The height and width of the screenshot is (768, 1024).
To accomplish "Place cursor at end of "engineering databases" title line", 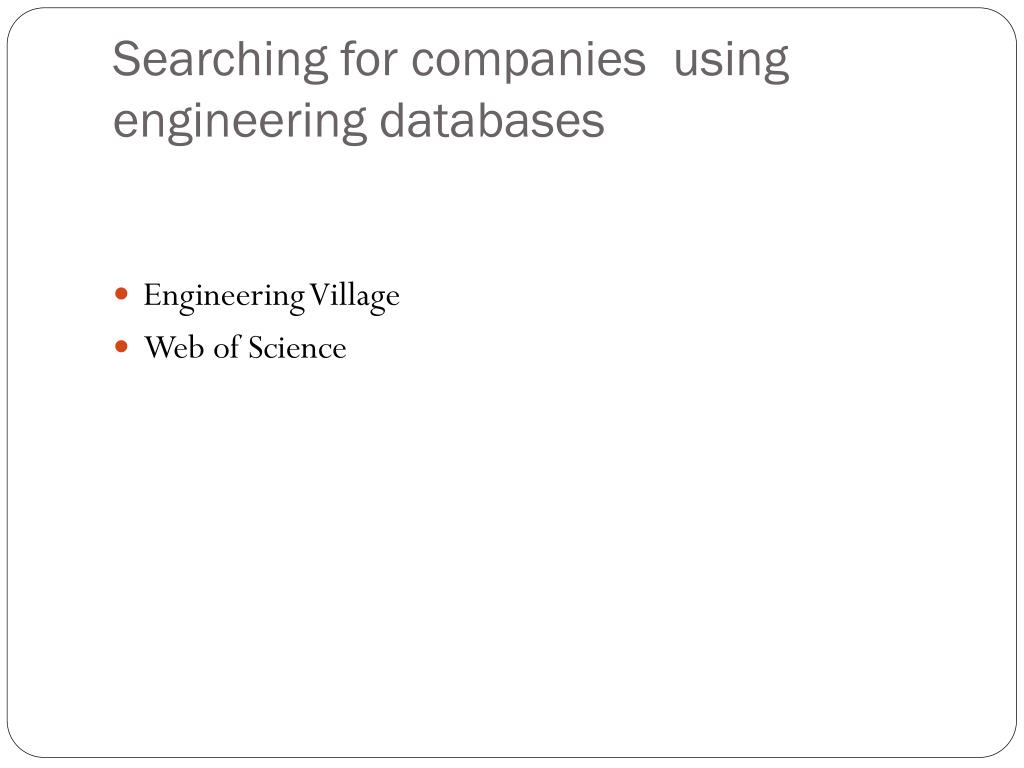I will (607, 122).
